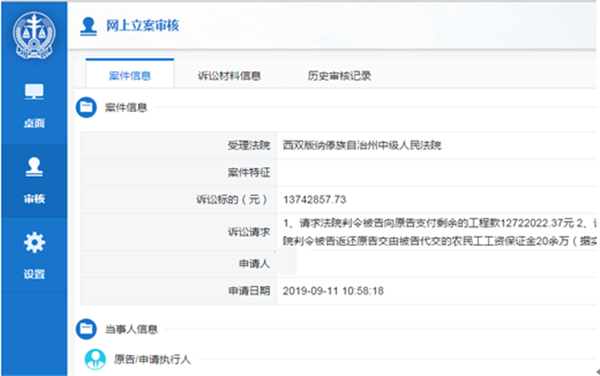Click the 案件特征 field label

[x=249, y=173]
